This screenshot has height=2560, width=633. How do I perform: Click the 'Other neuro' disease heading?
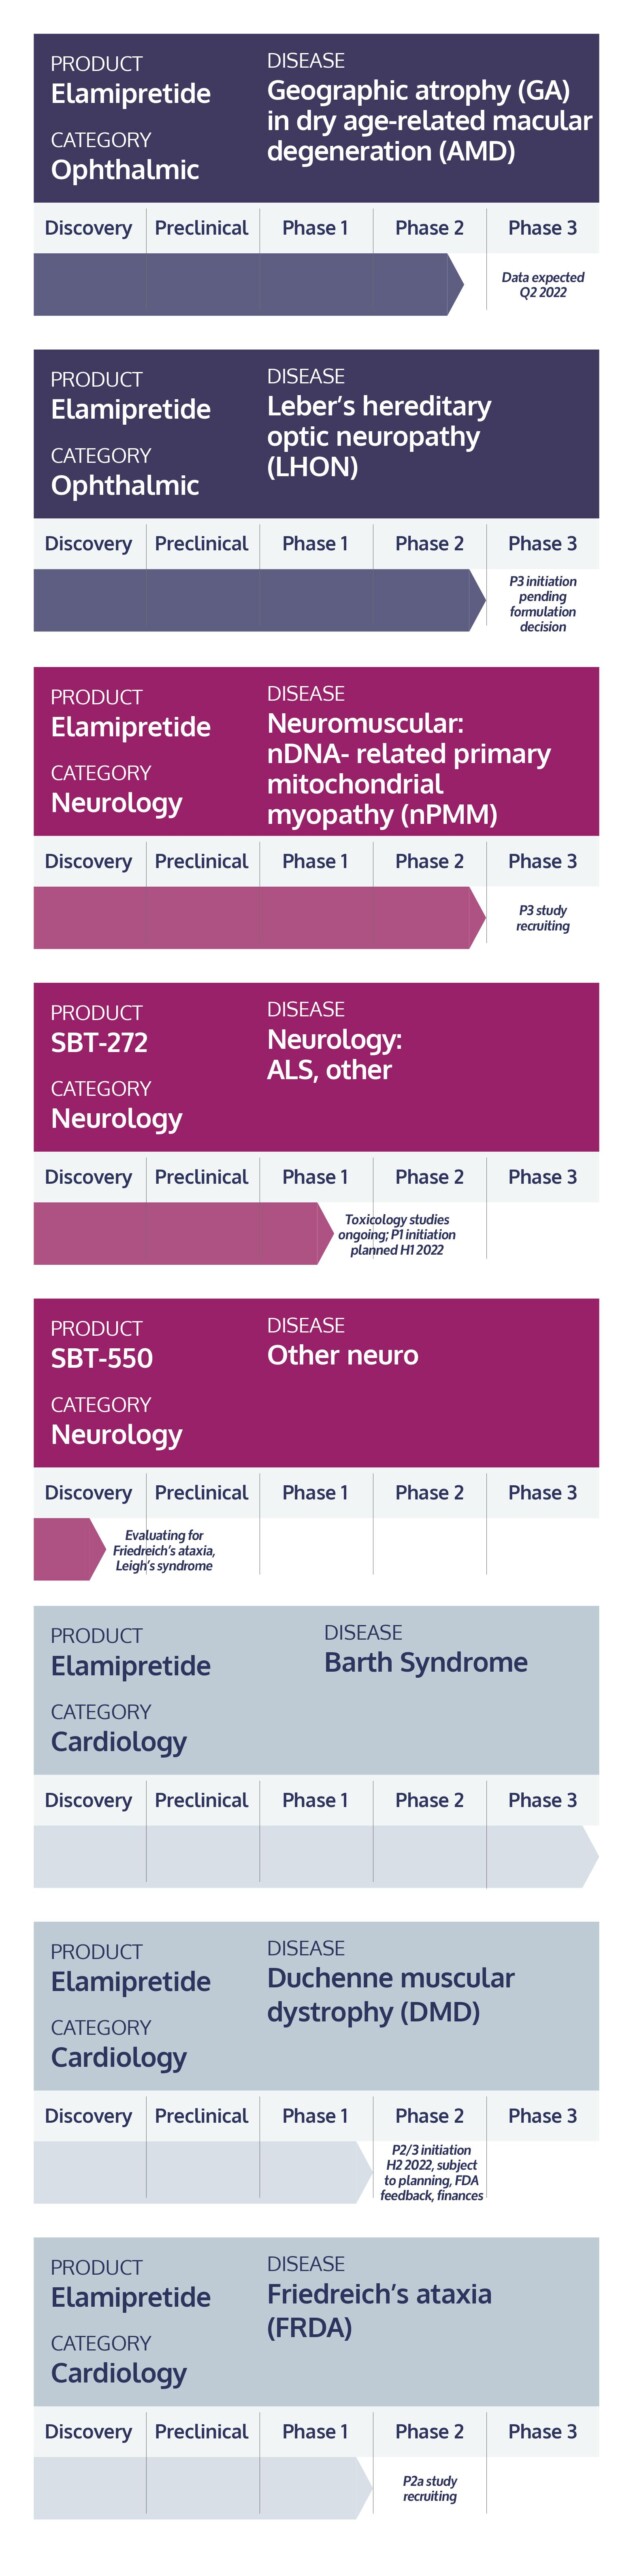pyautogui.click(x=343, y=1356)
